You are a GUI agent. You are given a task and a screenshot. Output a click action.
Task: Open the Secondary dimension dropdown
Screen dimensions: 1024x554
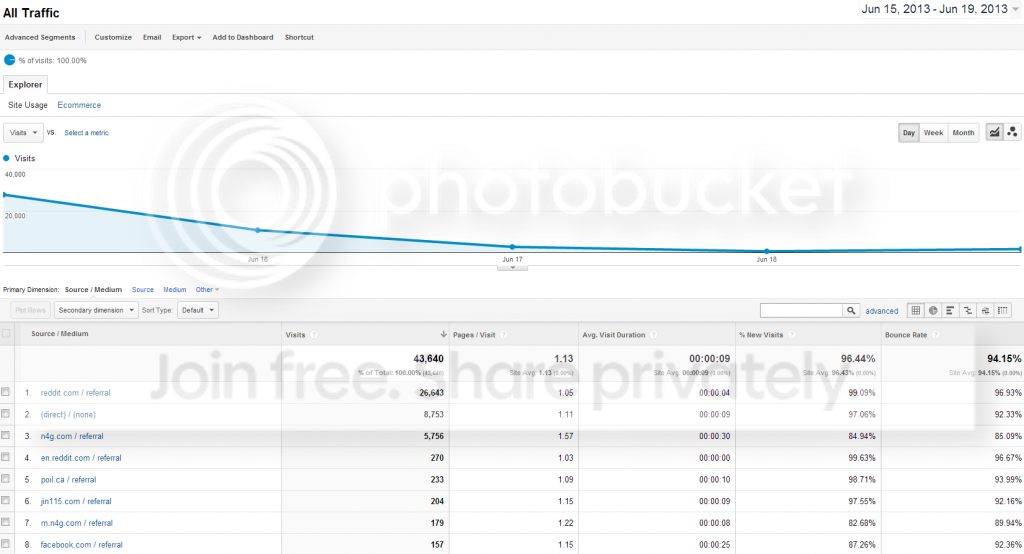tap(96, 310)
